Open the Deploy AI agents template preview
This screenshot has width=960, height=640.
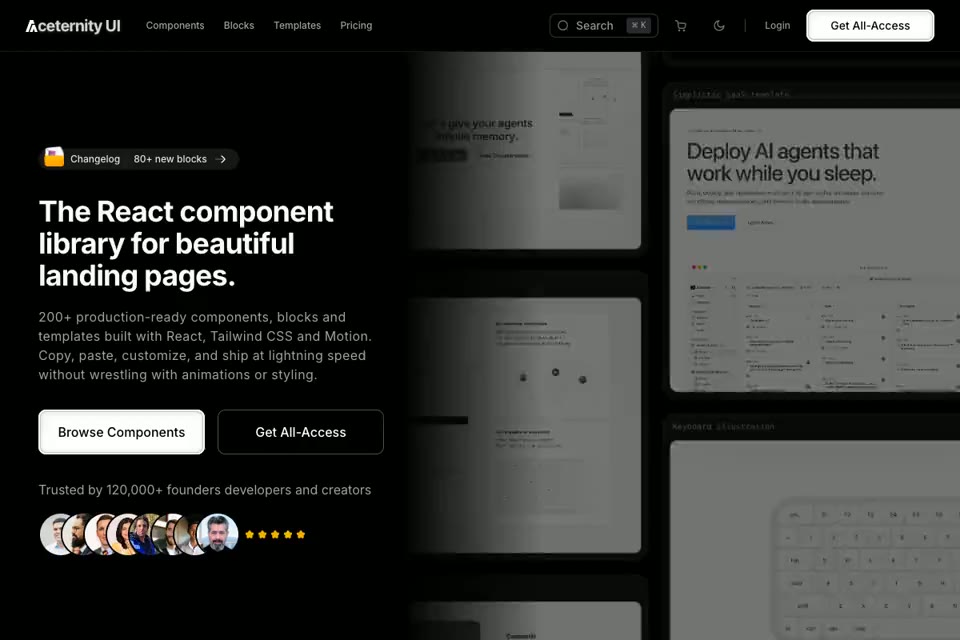click(815, 250)
